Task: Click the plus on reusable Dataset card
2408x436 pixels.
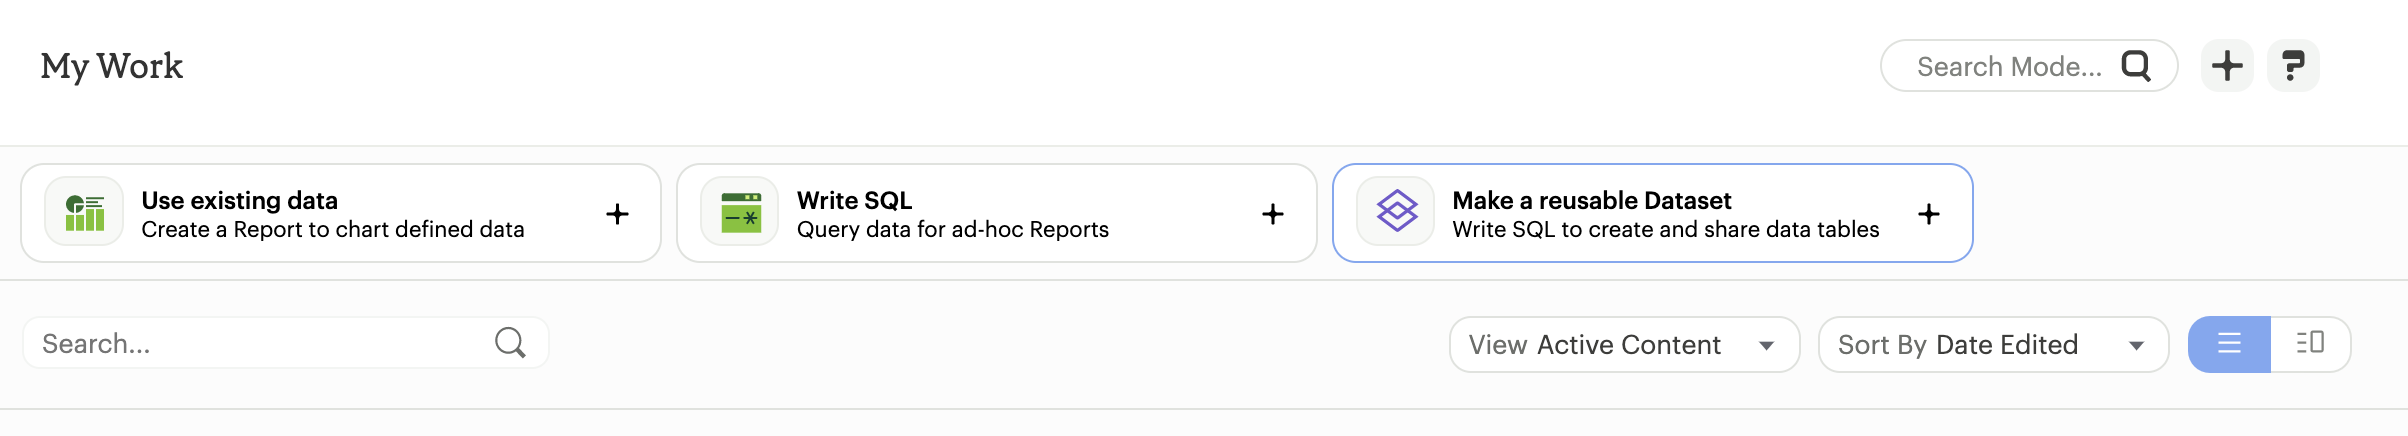Action: click(x=1929, y=214)
